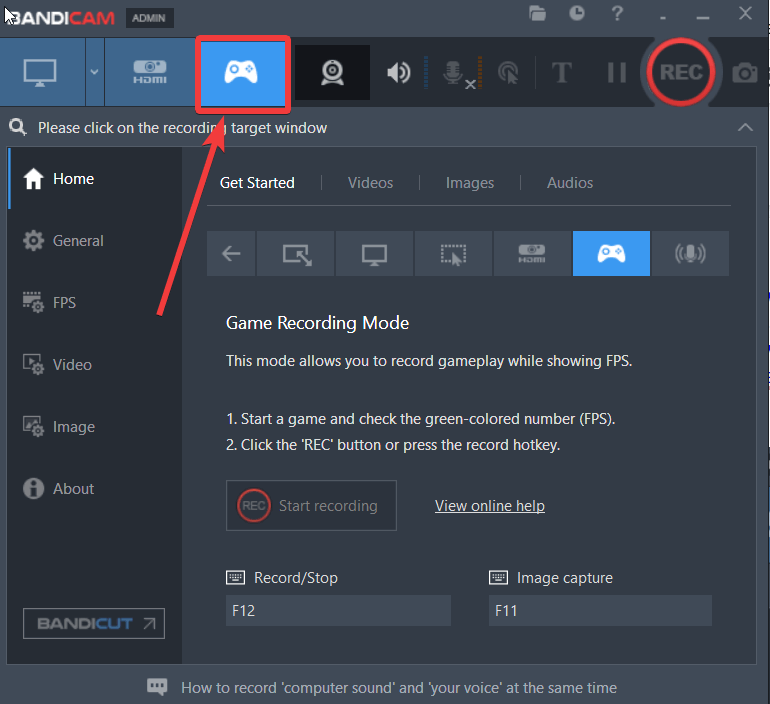The width and height of the screenshot is (770, 704).
Task: Click the ADMIN badge
Action: [149, 18]
